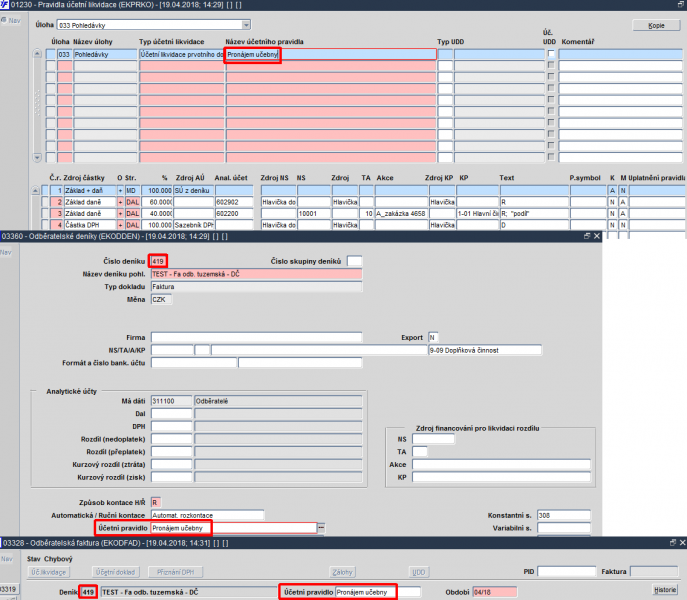Click the Zálohy button
The height and width of the screenshot is (600, 687).
pyautogui.click(x=342, y=572)
